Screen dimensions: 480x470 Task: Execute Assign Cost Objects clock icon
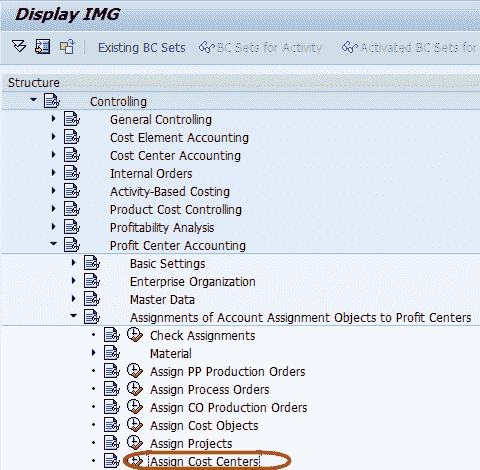(x=135, y=425)
